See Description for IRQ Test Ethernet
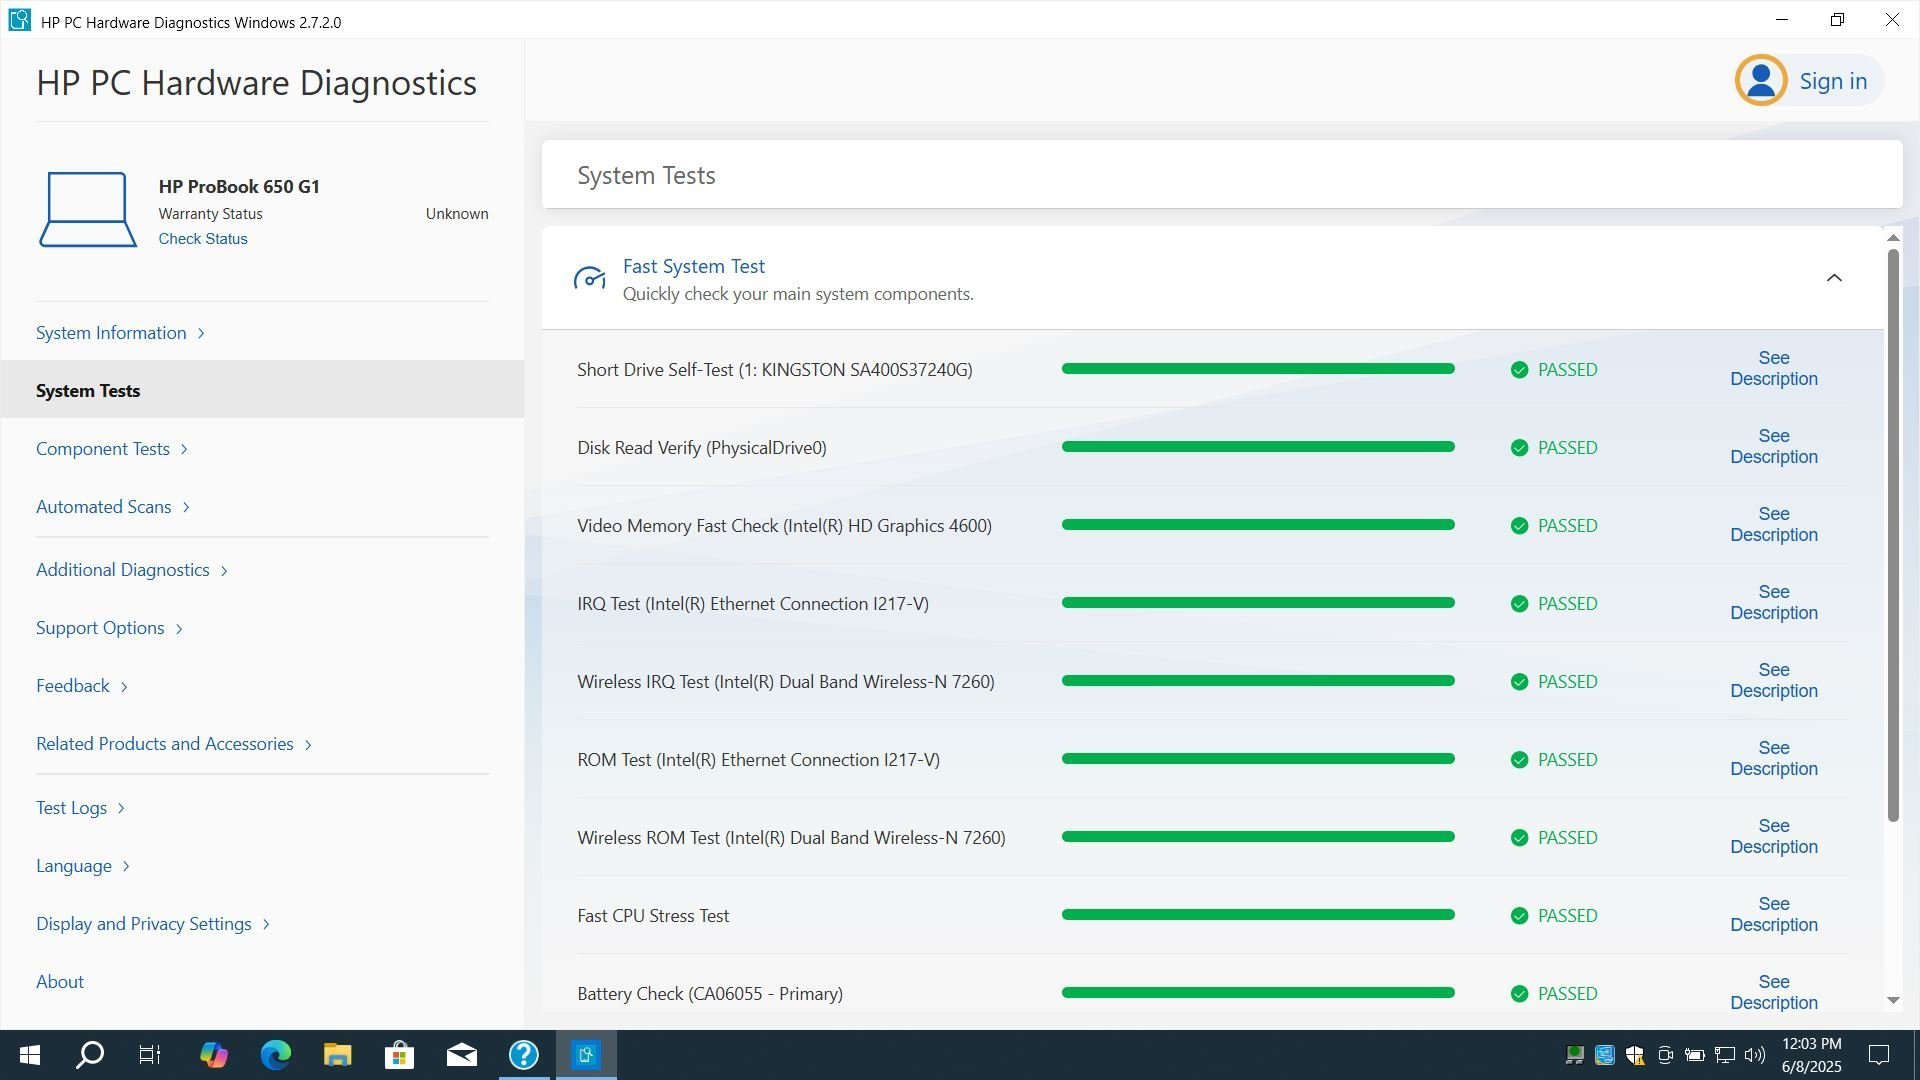The width and height of the screenshot is (1920, 1080). pyautogui.click(x=1774, y=603)
